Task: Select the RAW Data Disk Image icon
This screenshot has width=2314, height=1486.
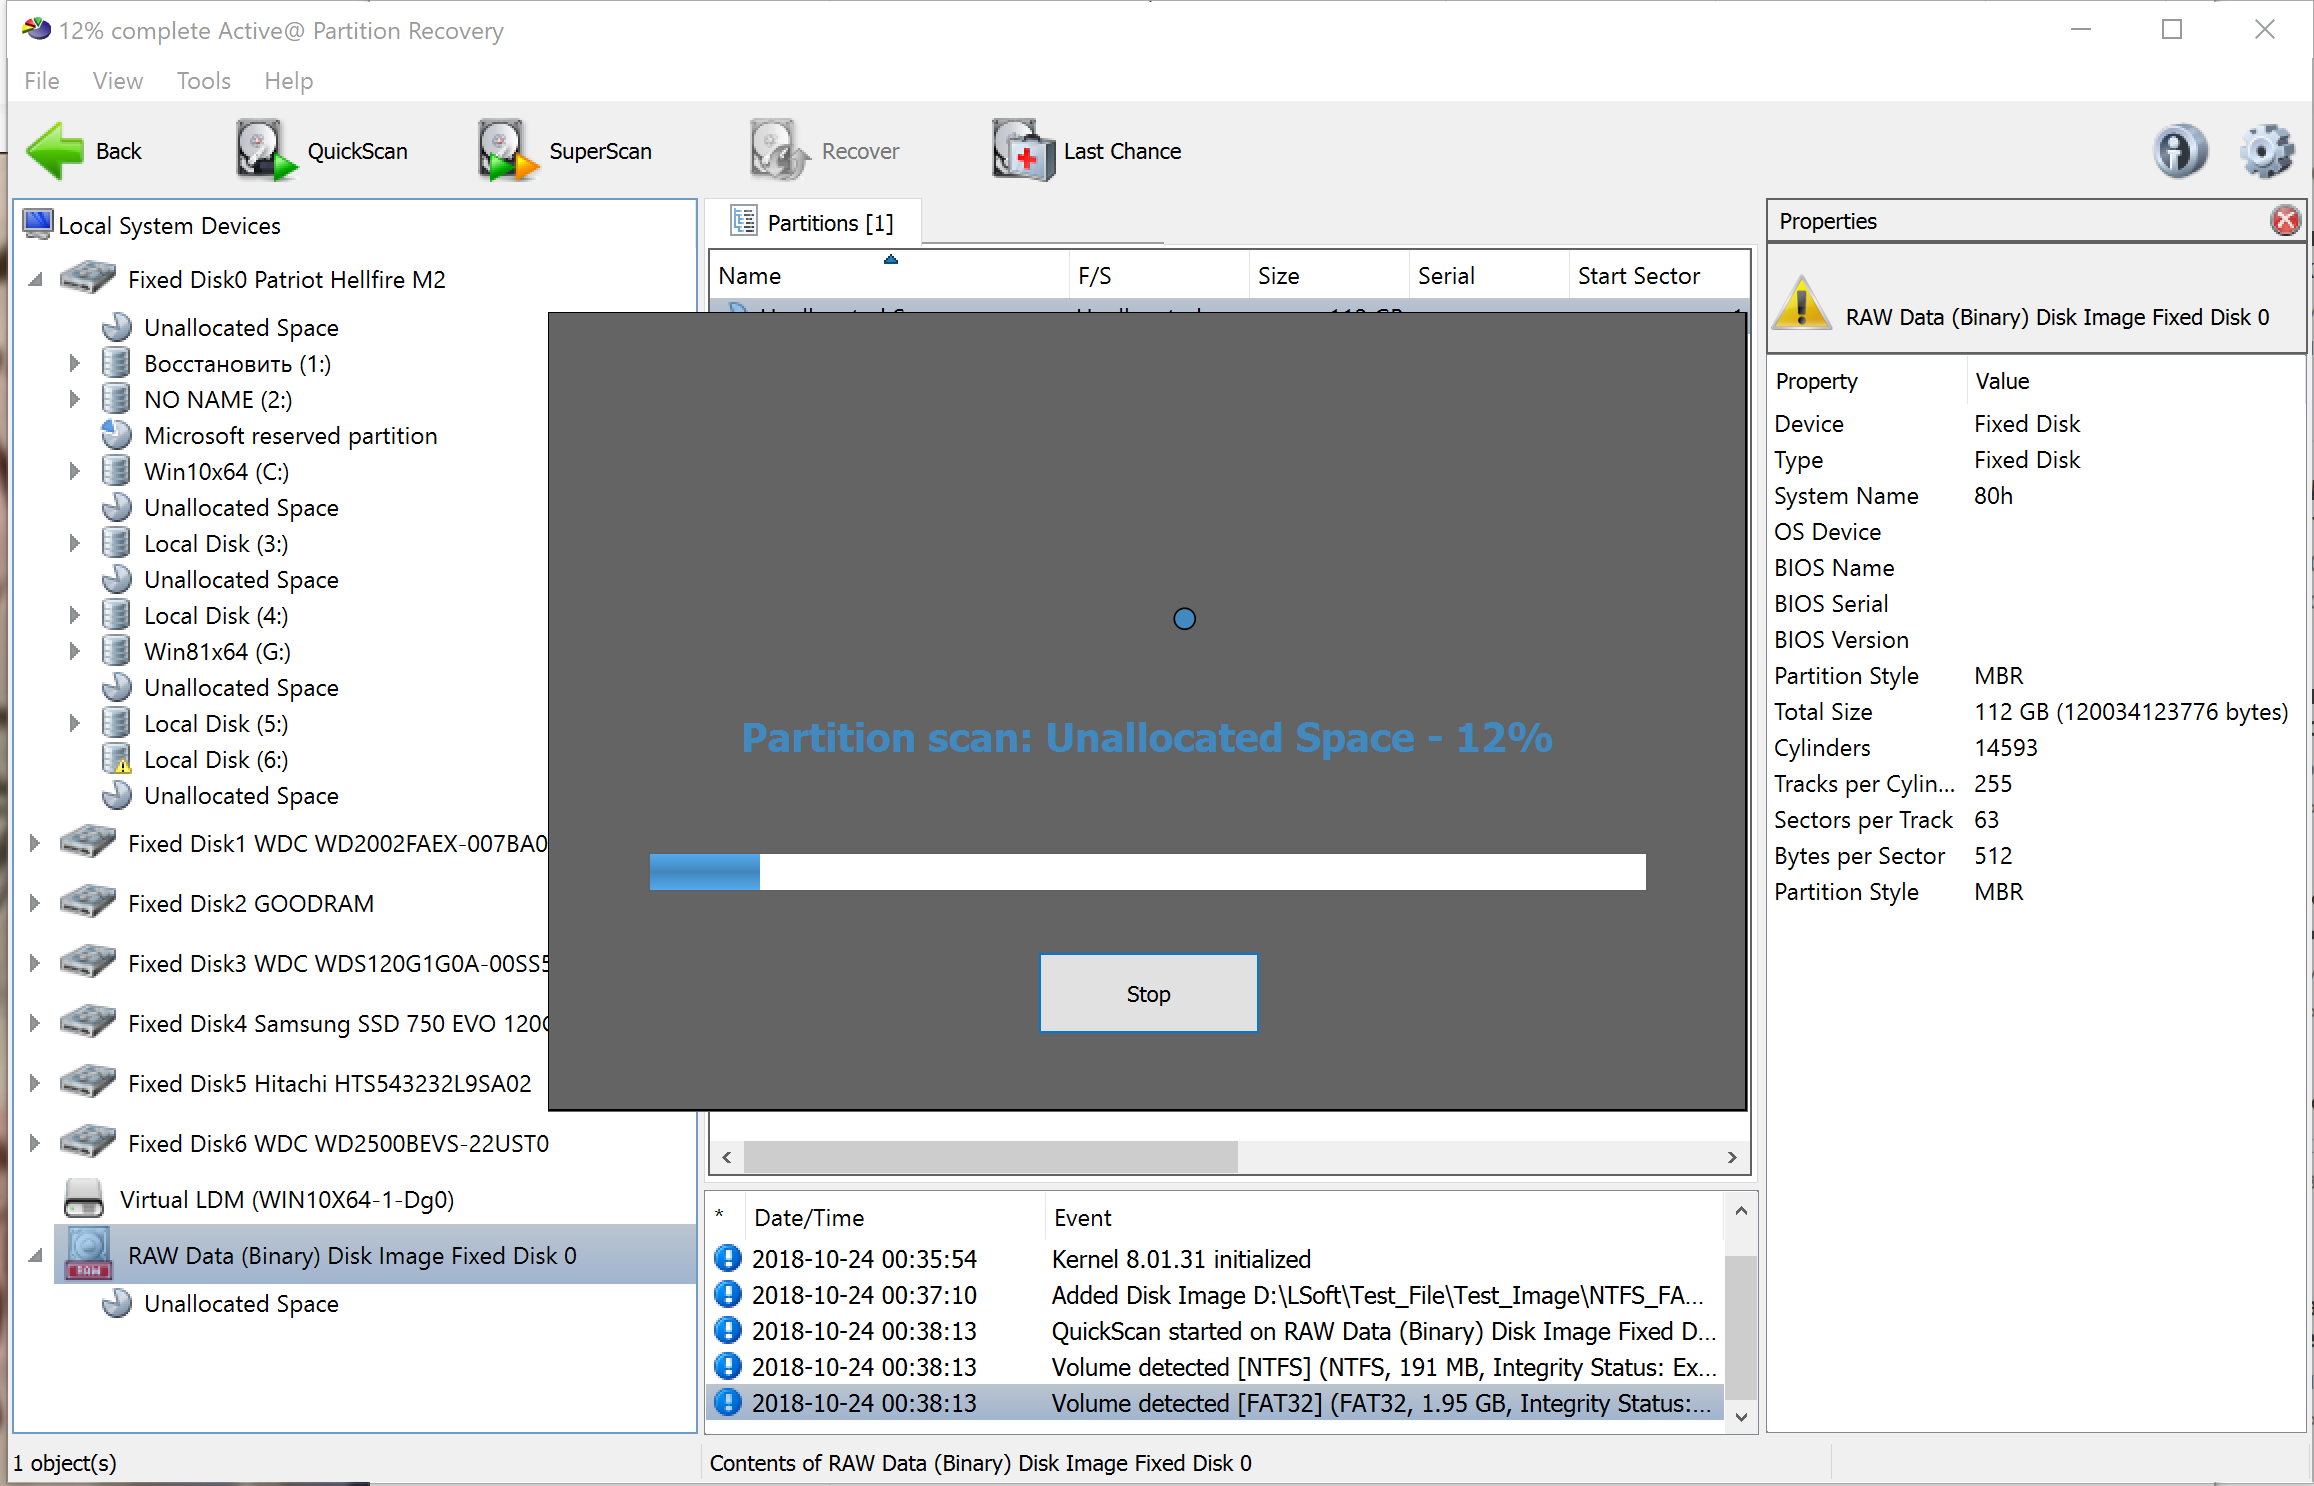Action: pyautogui.click(x=88, y=1254)
